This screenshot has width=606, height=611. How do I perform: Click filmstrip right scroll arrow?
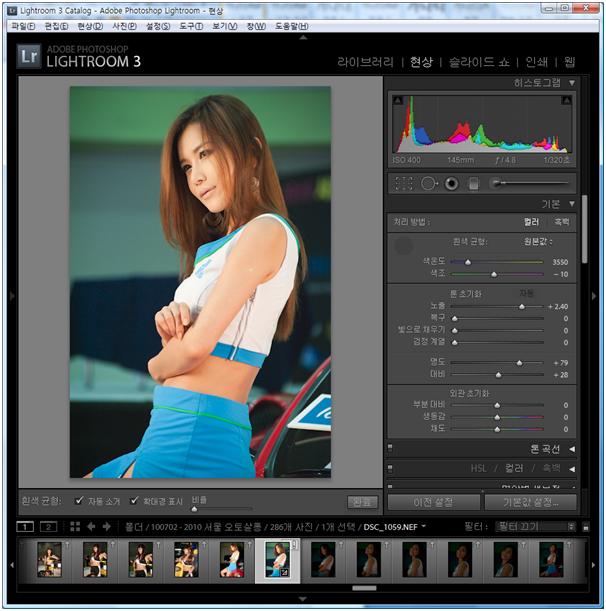tap(594, 564)
